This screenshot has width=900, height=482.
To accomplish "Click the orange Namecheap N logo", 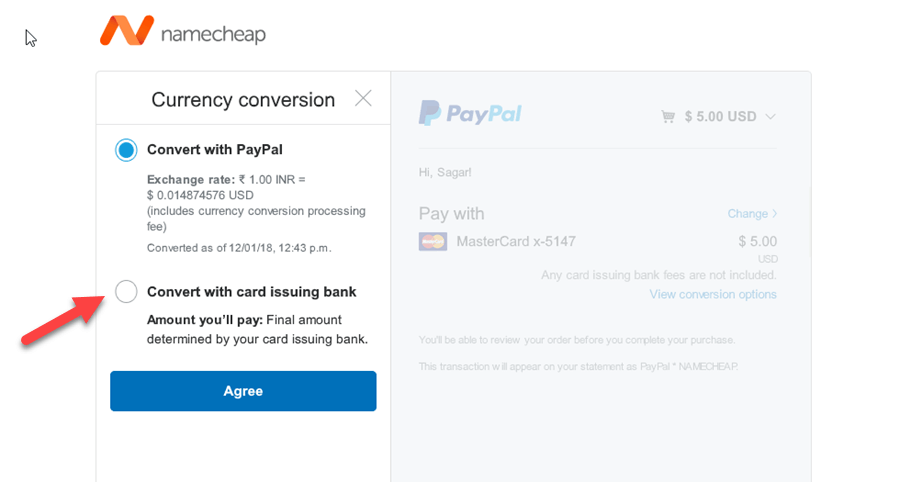I will tap(127, 31).
